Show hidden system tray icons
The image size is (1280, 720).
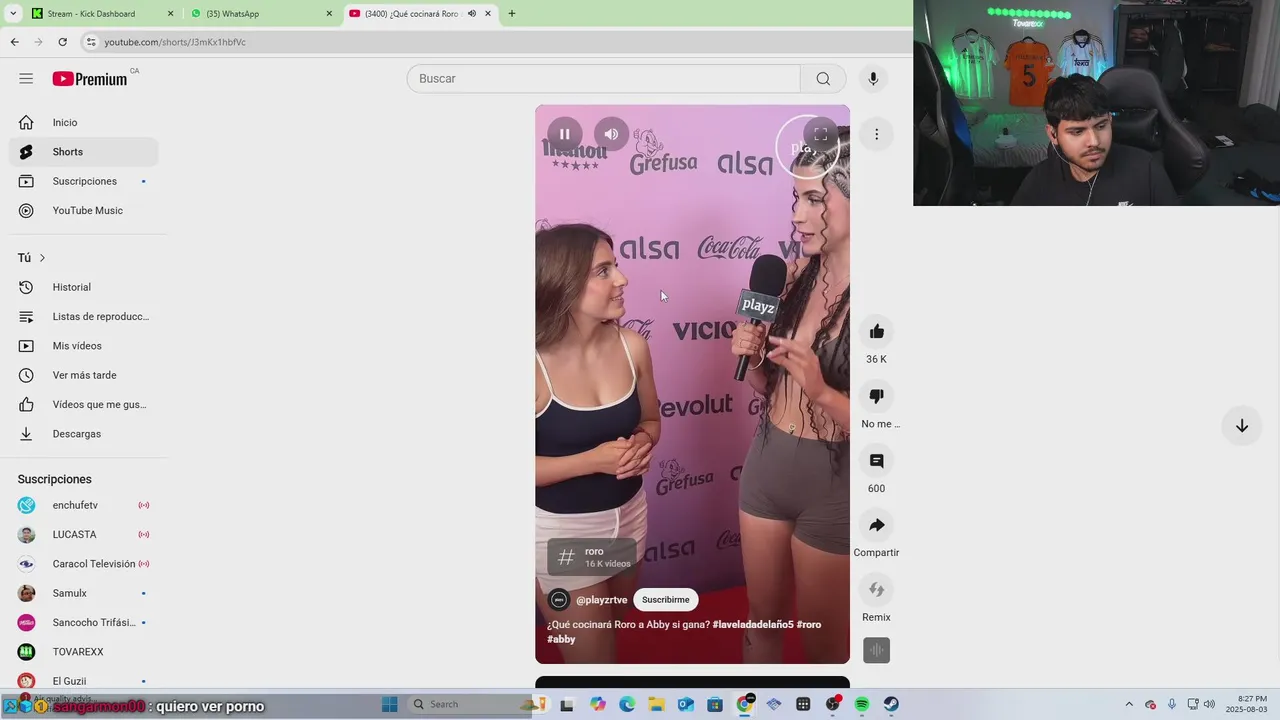(1129, 704)
